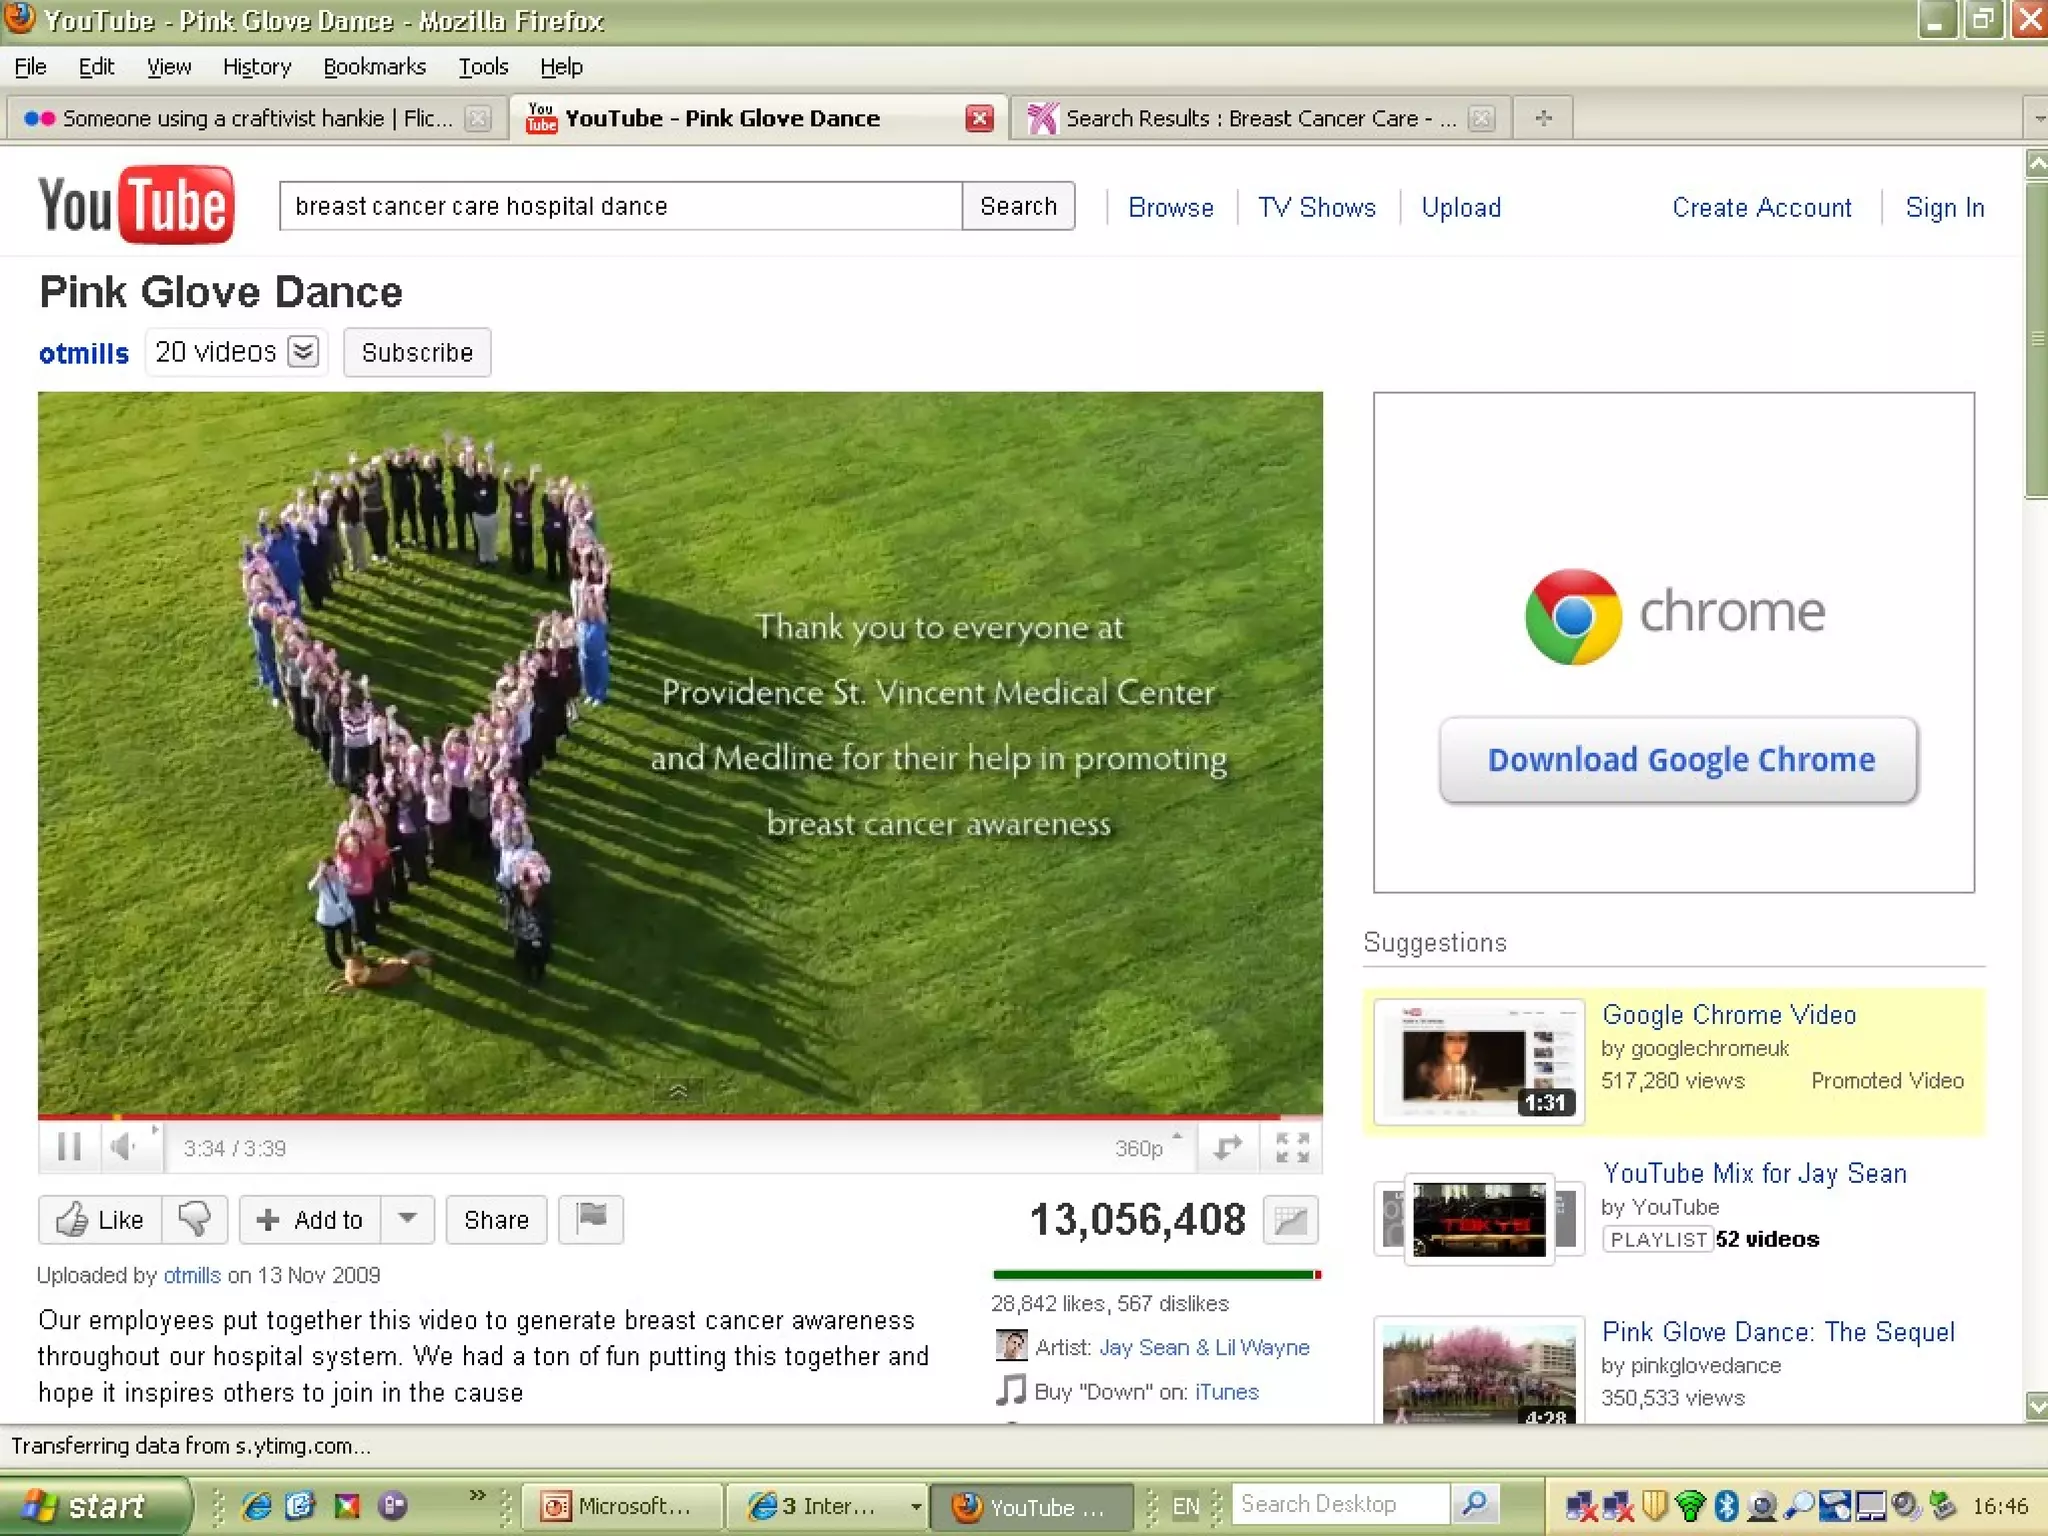Screen dimensions: 2048x1536
Task: Mute the video with speaker icon
Action: tap(123, 1147)
